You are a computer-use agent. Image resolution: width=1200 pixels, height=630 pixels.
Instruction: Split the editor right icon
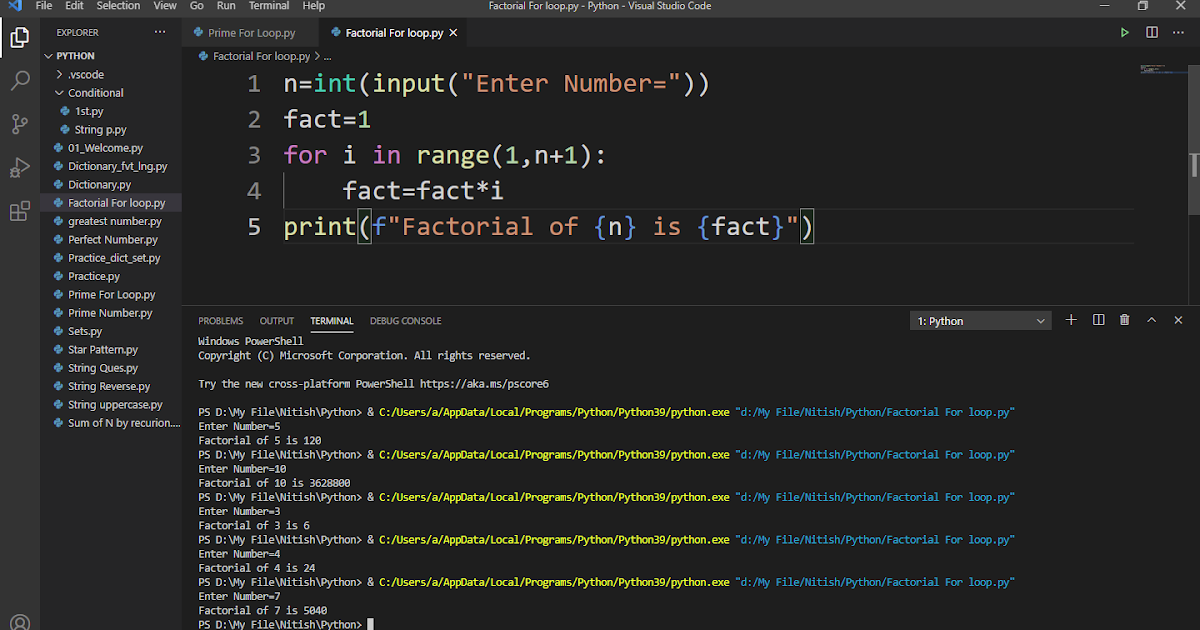[x=1152, y=32]
